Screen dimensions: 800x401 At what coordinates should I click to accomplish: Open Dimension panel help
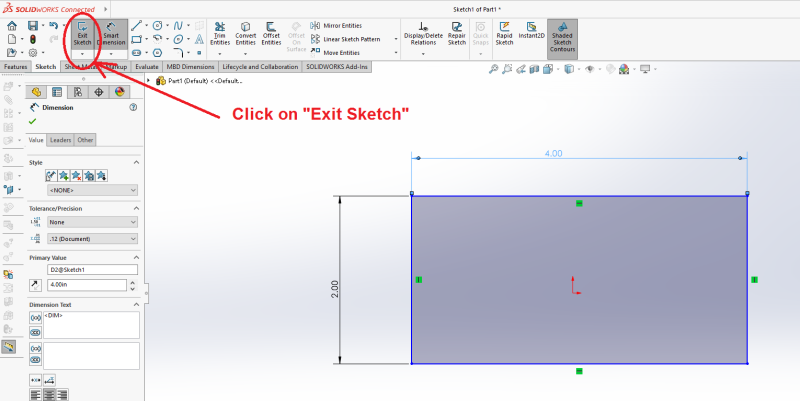[133, 107]
